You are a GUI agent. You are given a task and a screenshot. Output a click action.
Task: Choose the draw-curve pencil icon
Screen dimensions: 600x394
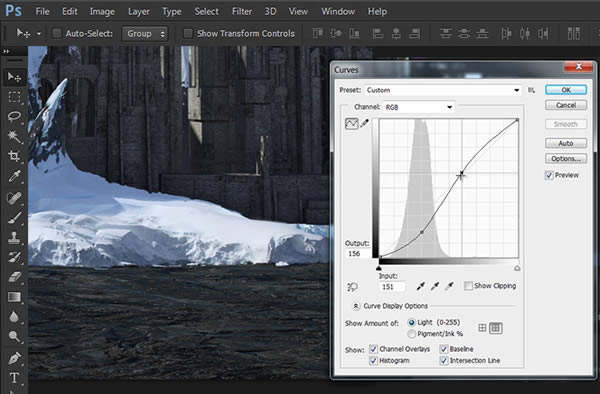[x=365, y=123]
